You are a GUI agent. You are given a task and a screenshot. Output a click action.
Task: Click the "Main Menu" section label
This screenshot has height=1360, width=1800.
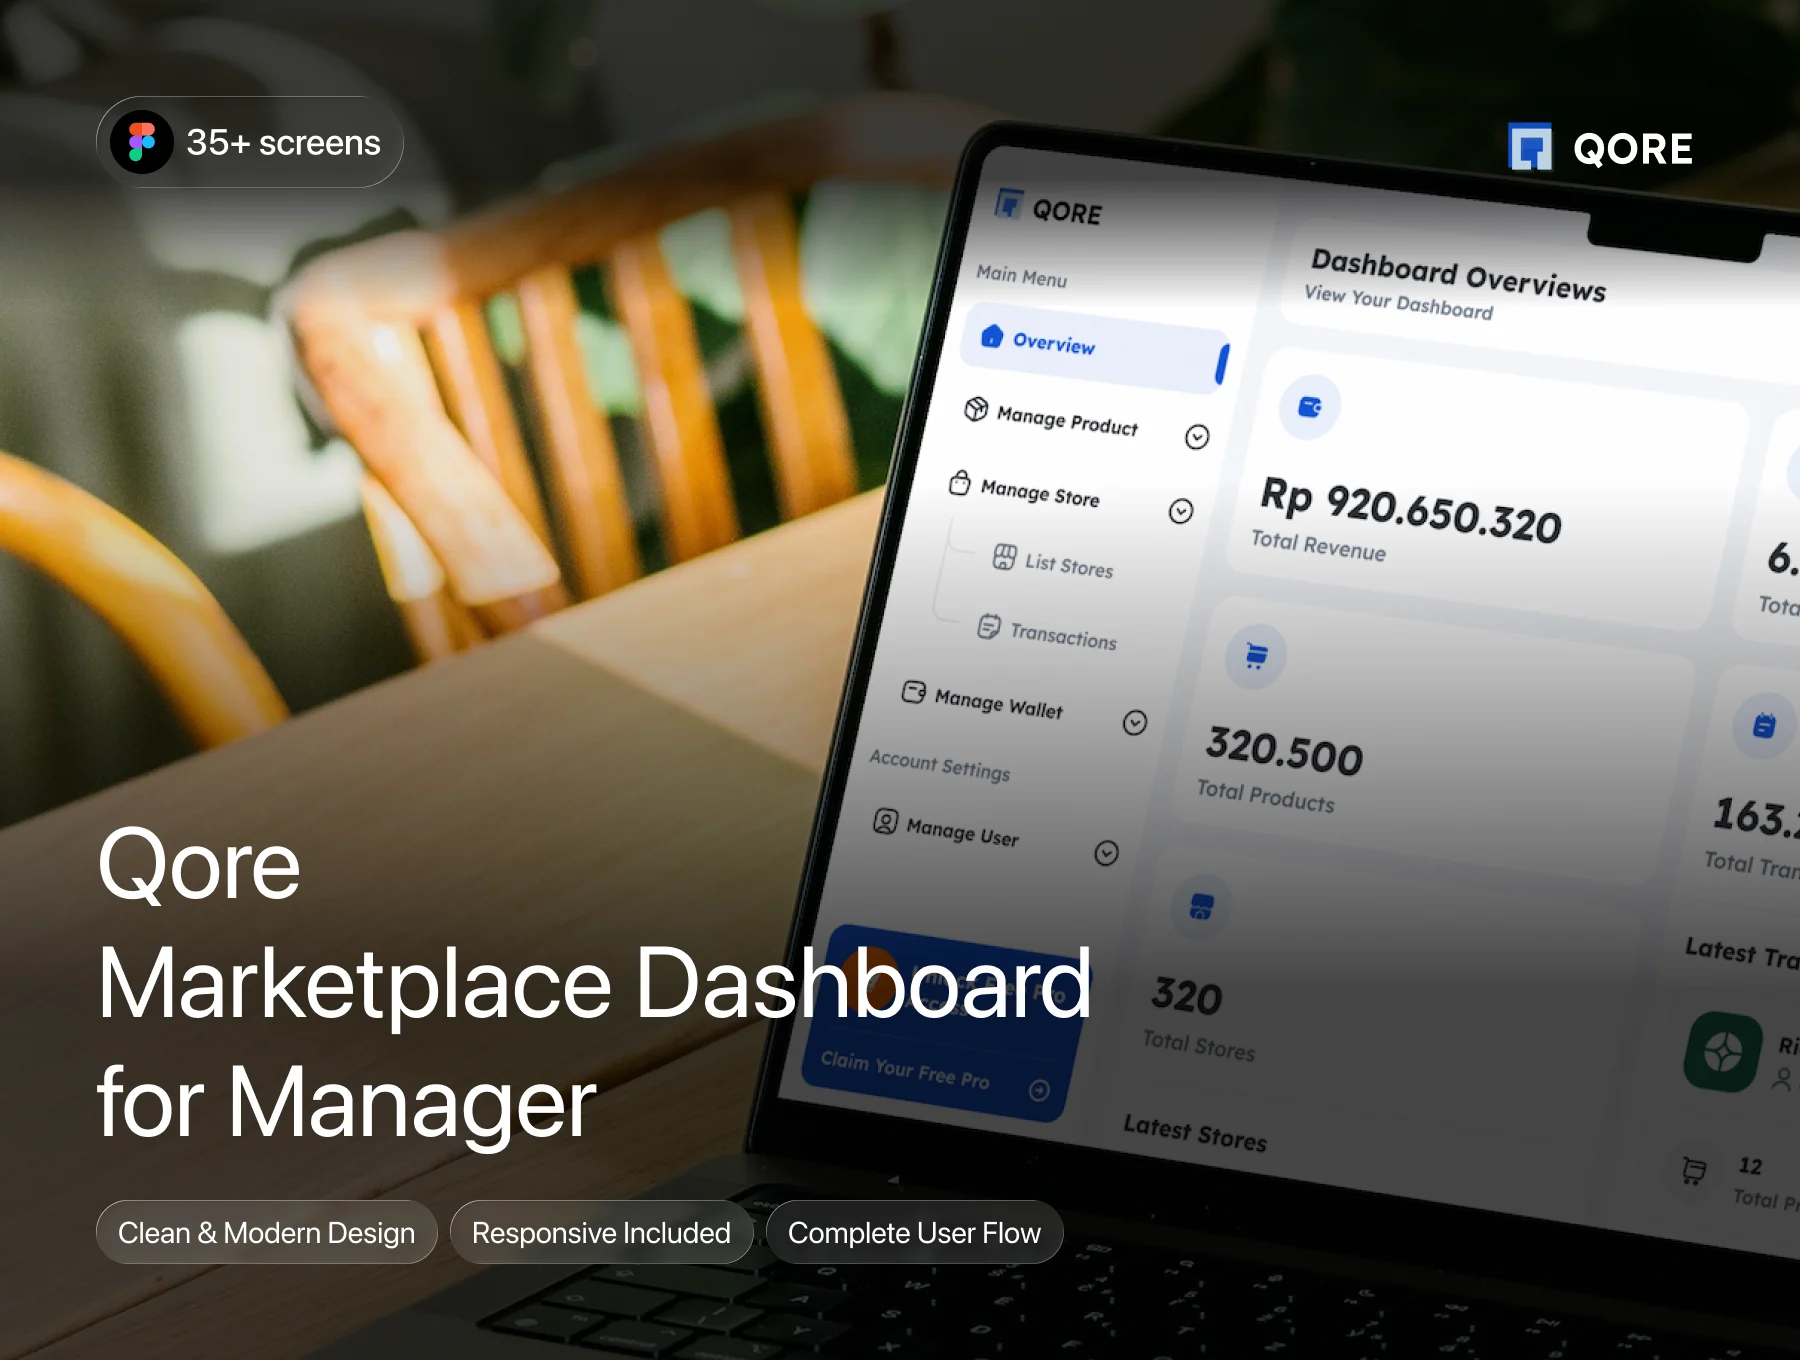1022,276
